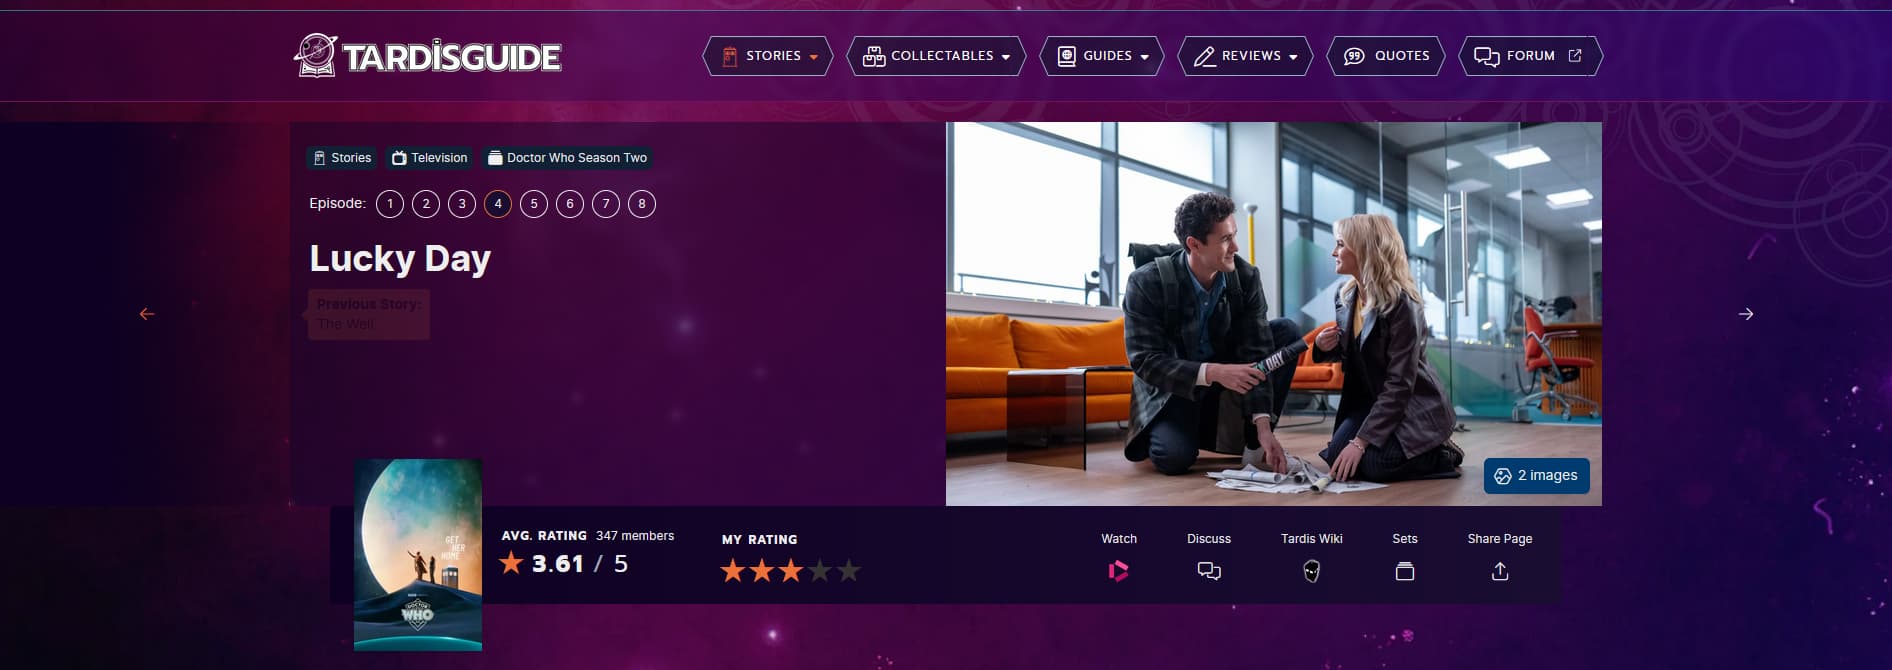The height and width of the screenshot is (670, 1892).
Task: Open the Forum external link
Action: tap(1530, 56)
